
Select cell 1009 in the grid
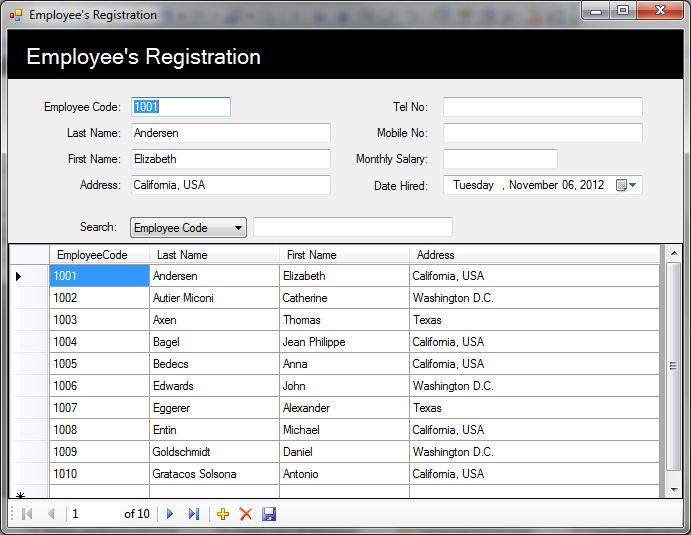coord(100,452)
